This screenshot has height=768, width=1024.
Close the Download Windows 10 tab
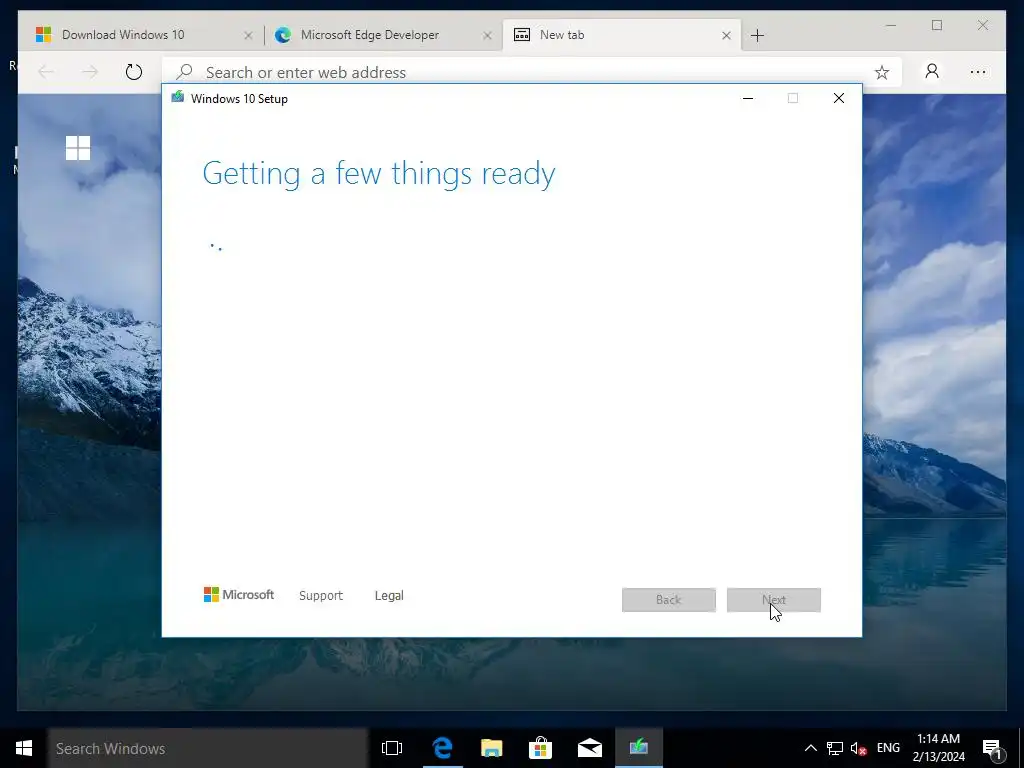pyautogui.click(x=248, y=36)
